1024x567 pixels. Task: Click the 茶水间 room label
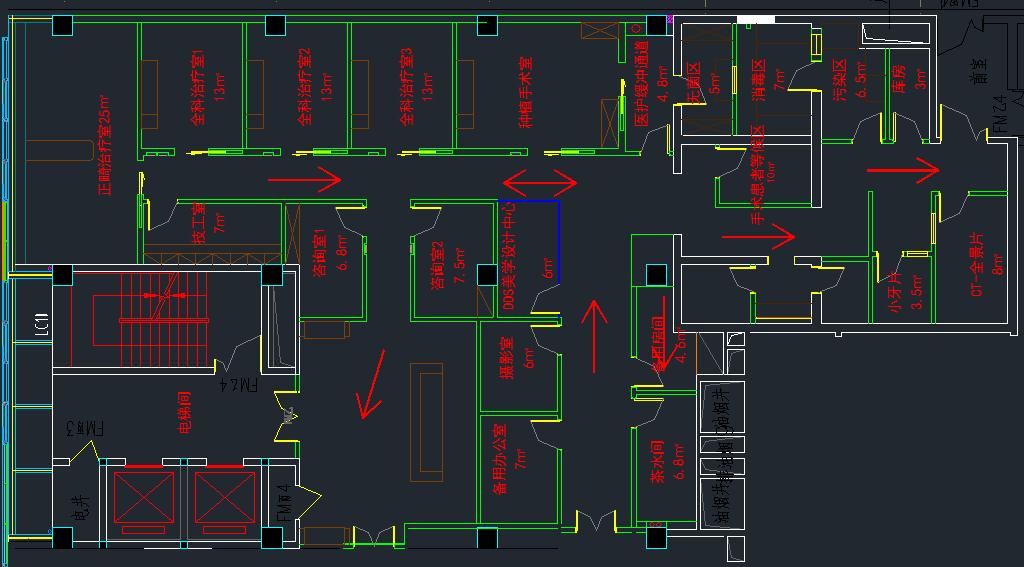[x=657, y=461]
